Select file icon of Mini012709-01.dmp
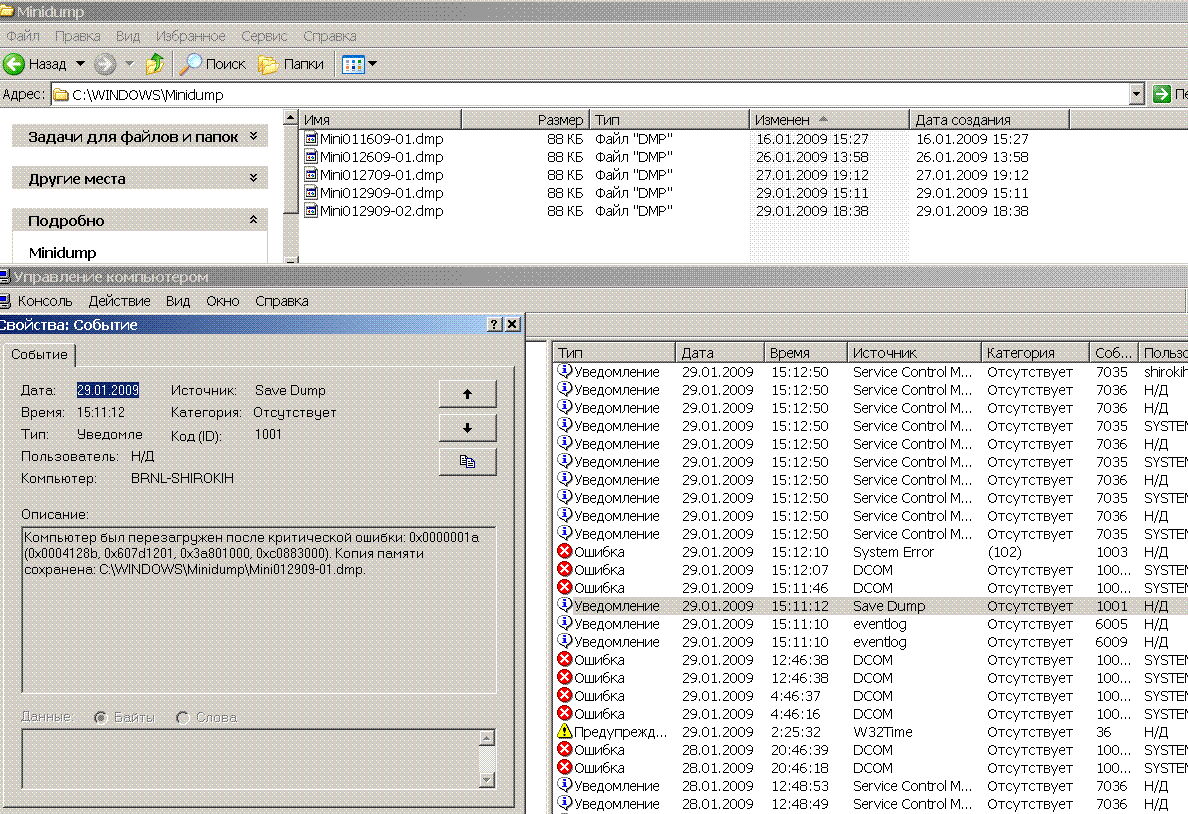Image resolution: width=1188 pixels, height=814 pixels. [311, 175]
